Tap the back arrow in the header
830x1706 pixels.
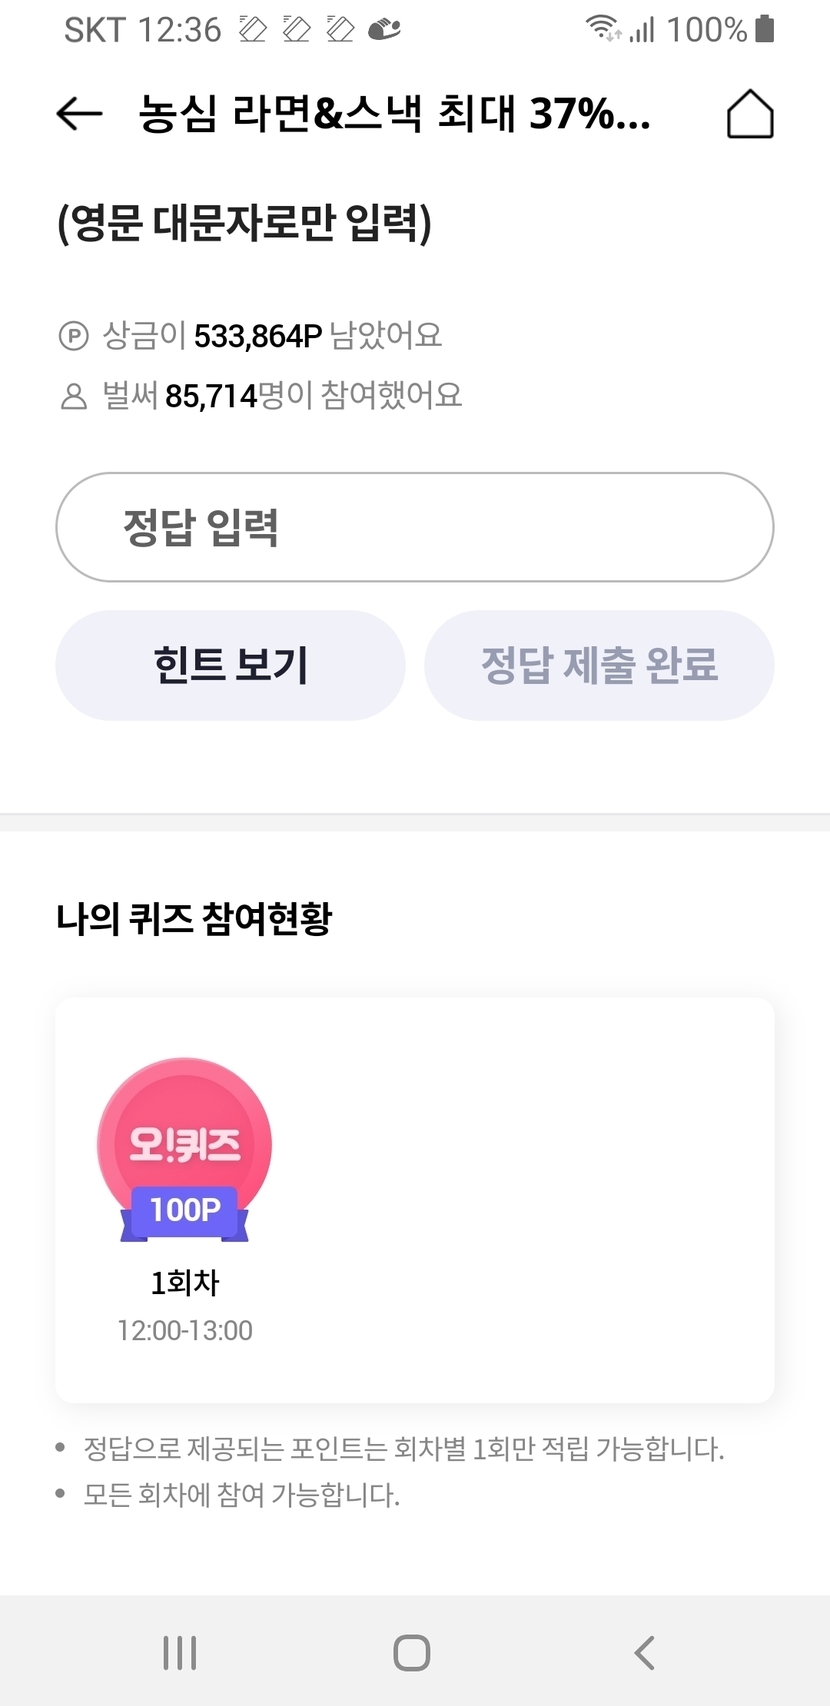coord(80,114)
